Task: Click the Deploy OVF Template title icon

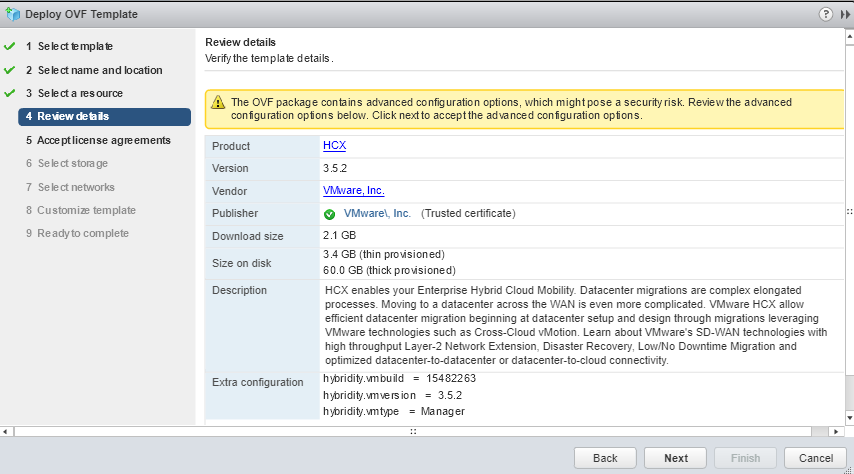Action: click(13, 14)
